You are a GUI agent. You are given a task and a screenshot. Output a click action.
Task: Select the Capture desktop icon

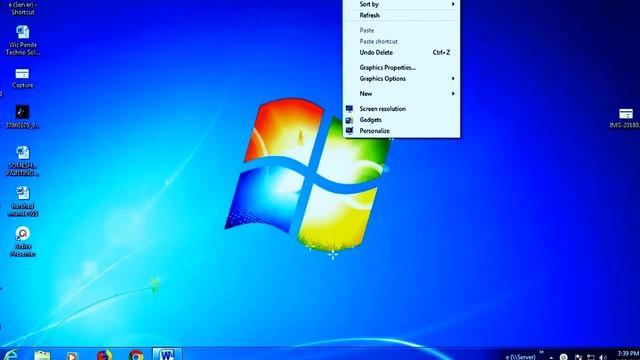(22, 74)
